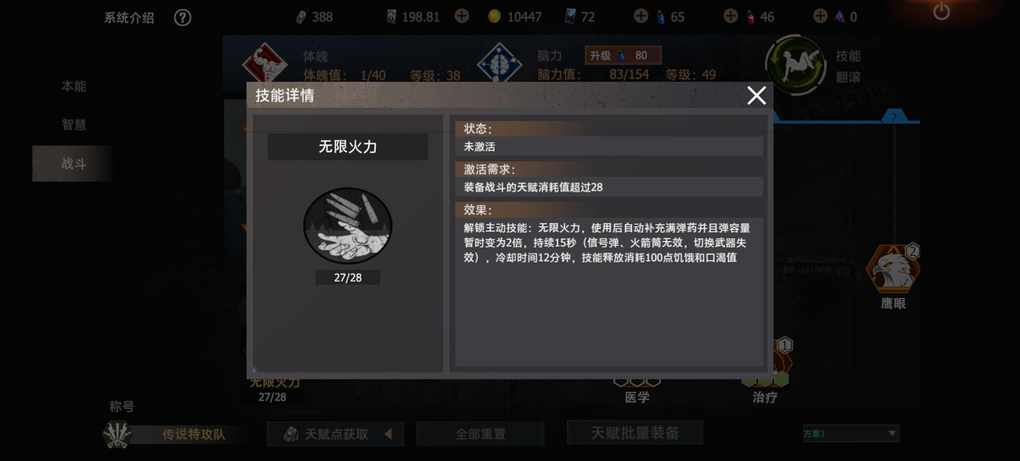
Task: Open the talent scheme dropdown at bottom right
Action: (x=851, y=433)
